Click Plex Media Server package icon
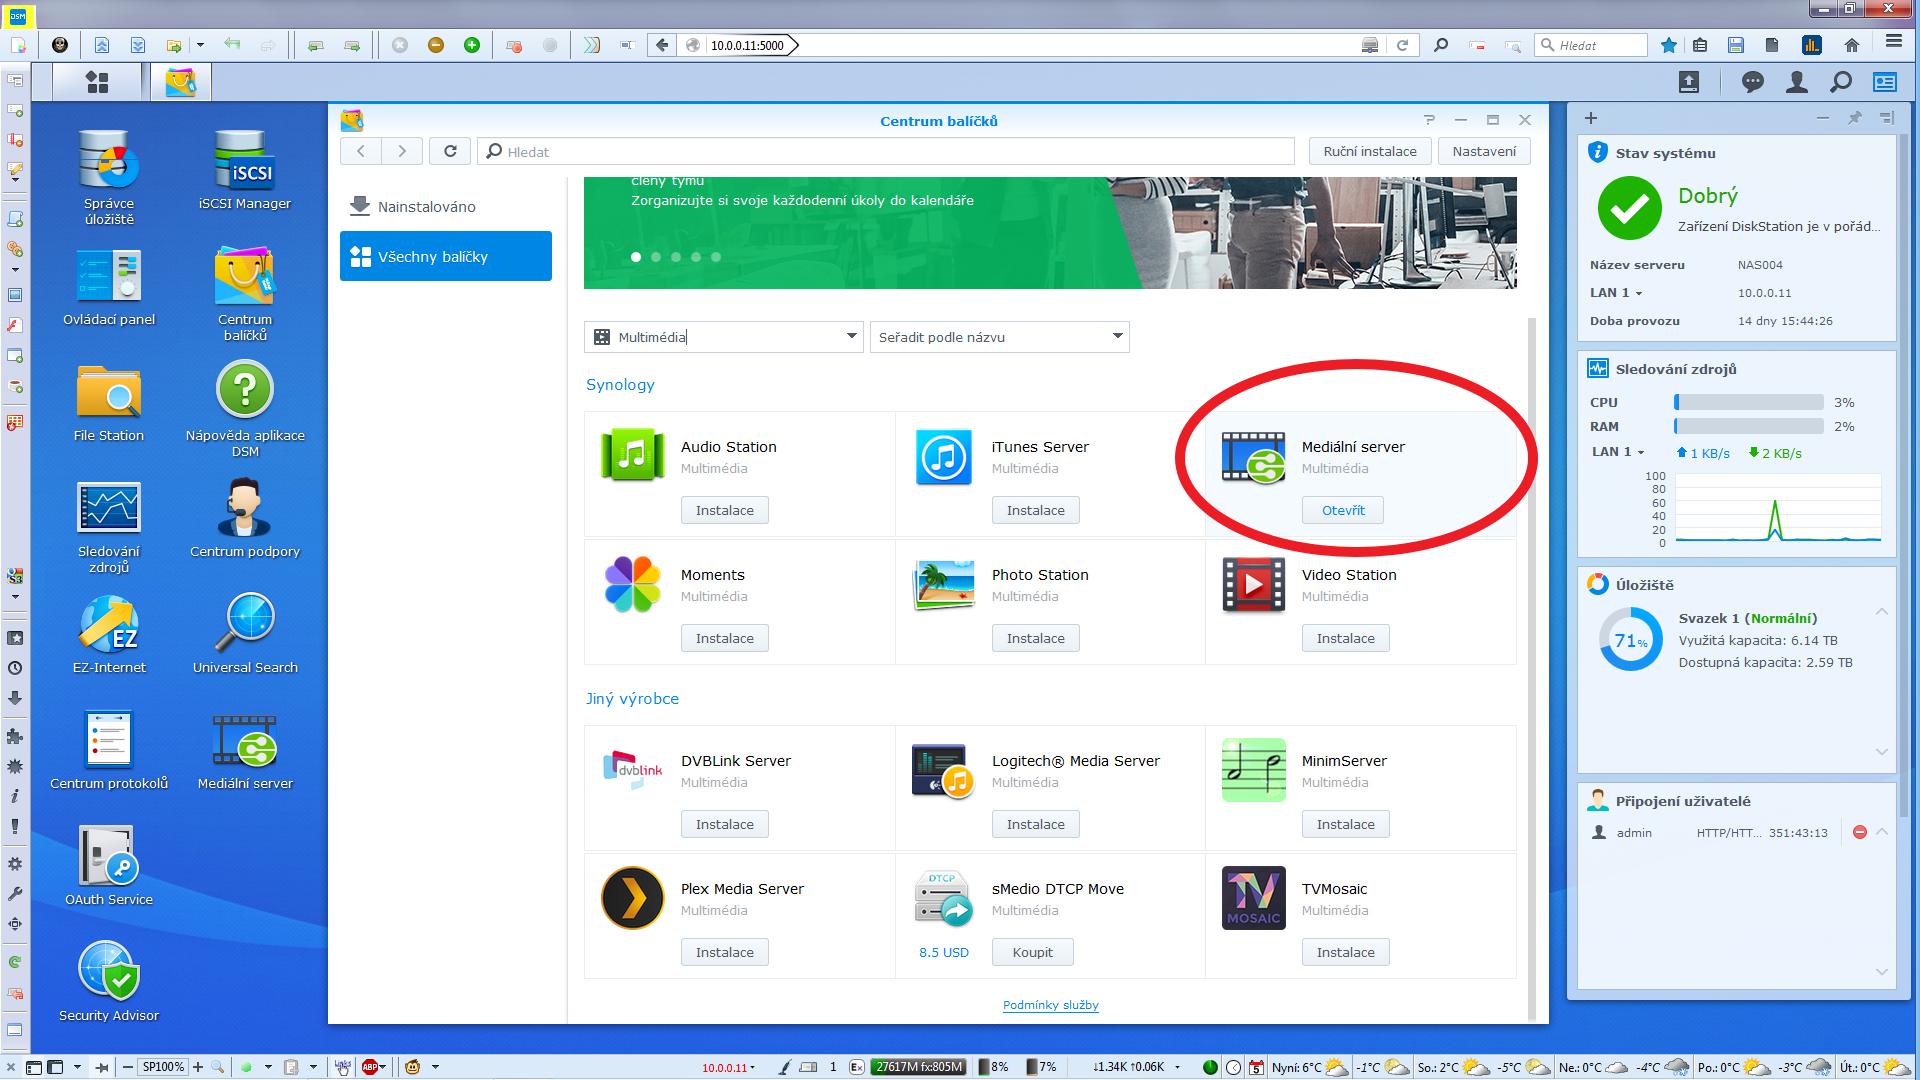1920x1080 pixels. (x=632, y=898)
